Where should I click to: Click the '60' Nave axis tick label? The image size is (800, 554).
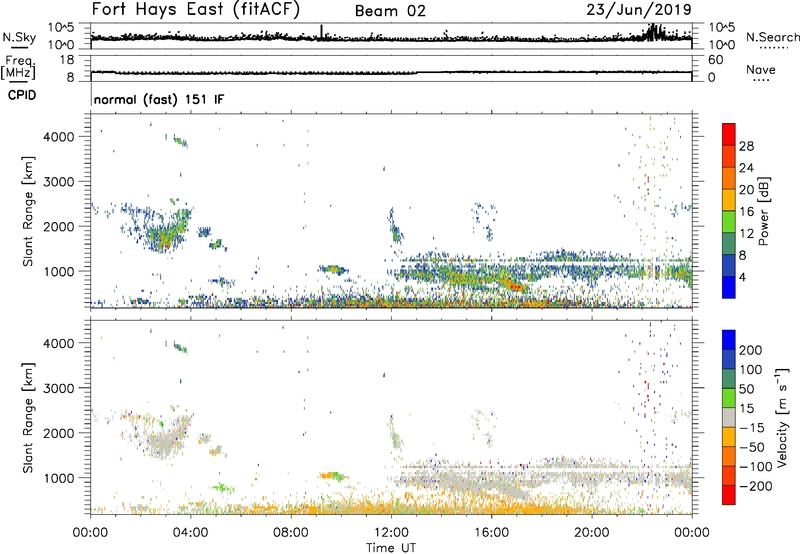pyautogui.click(x=716, y=60)
